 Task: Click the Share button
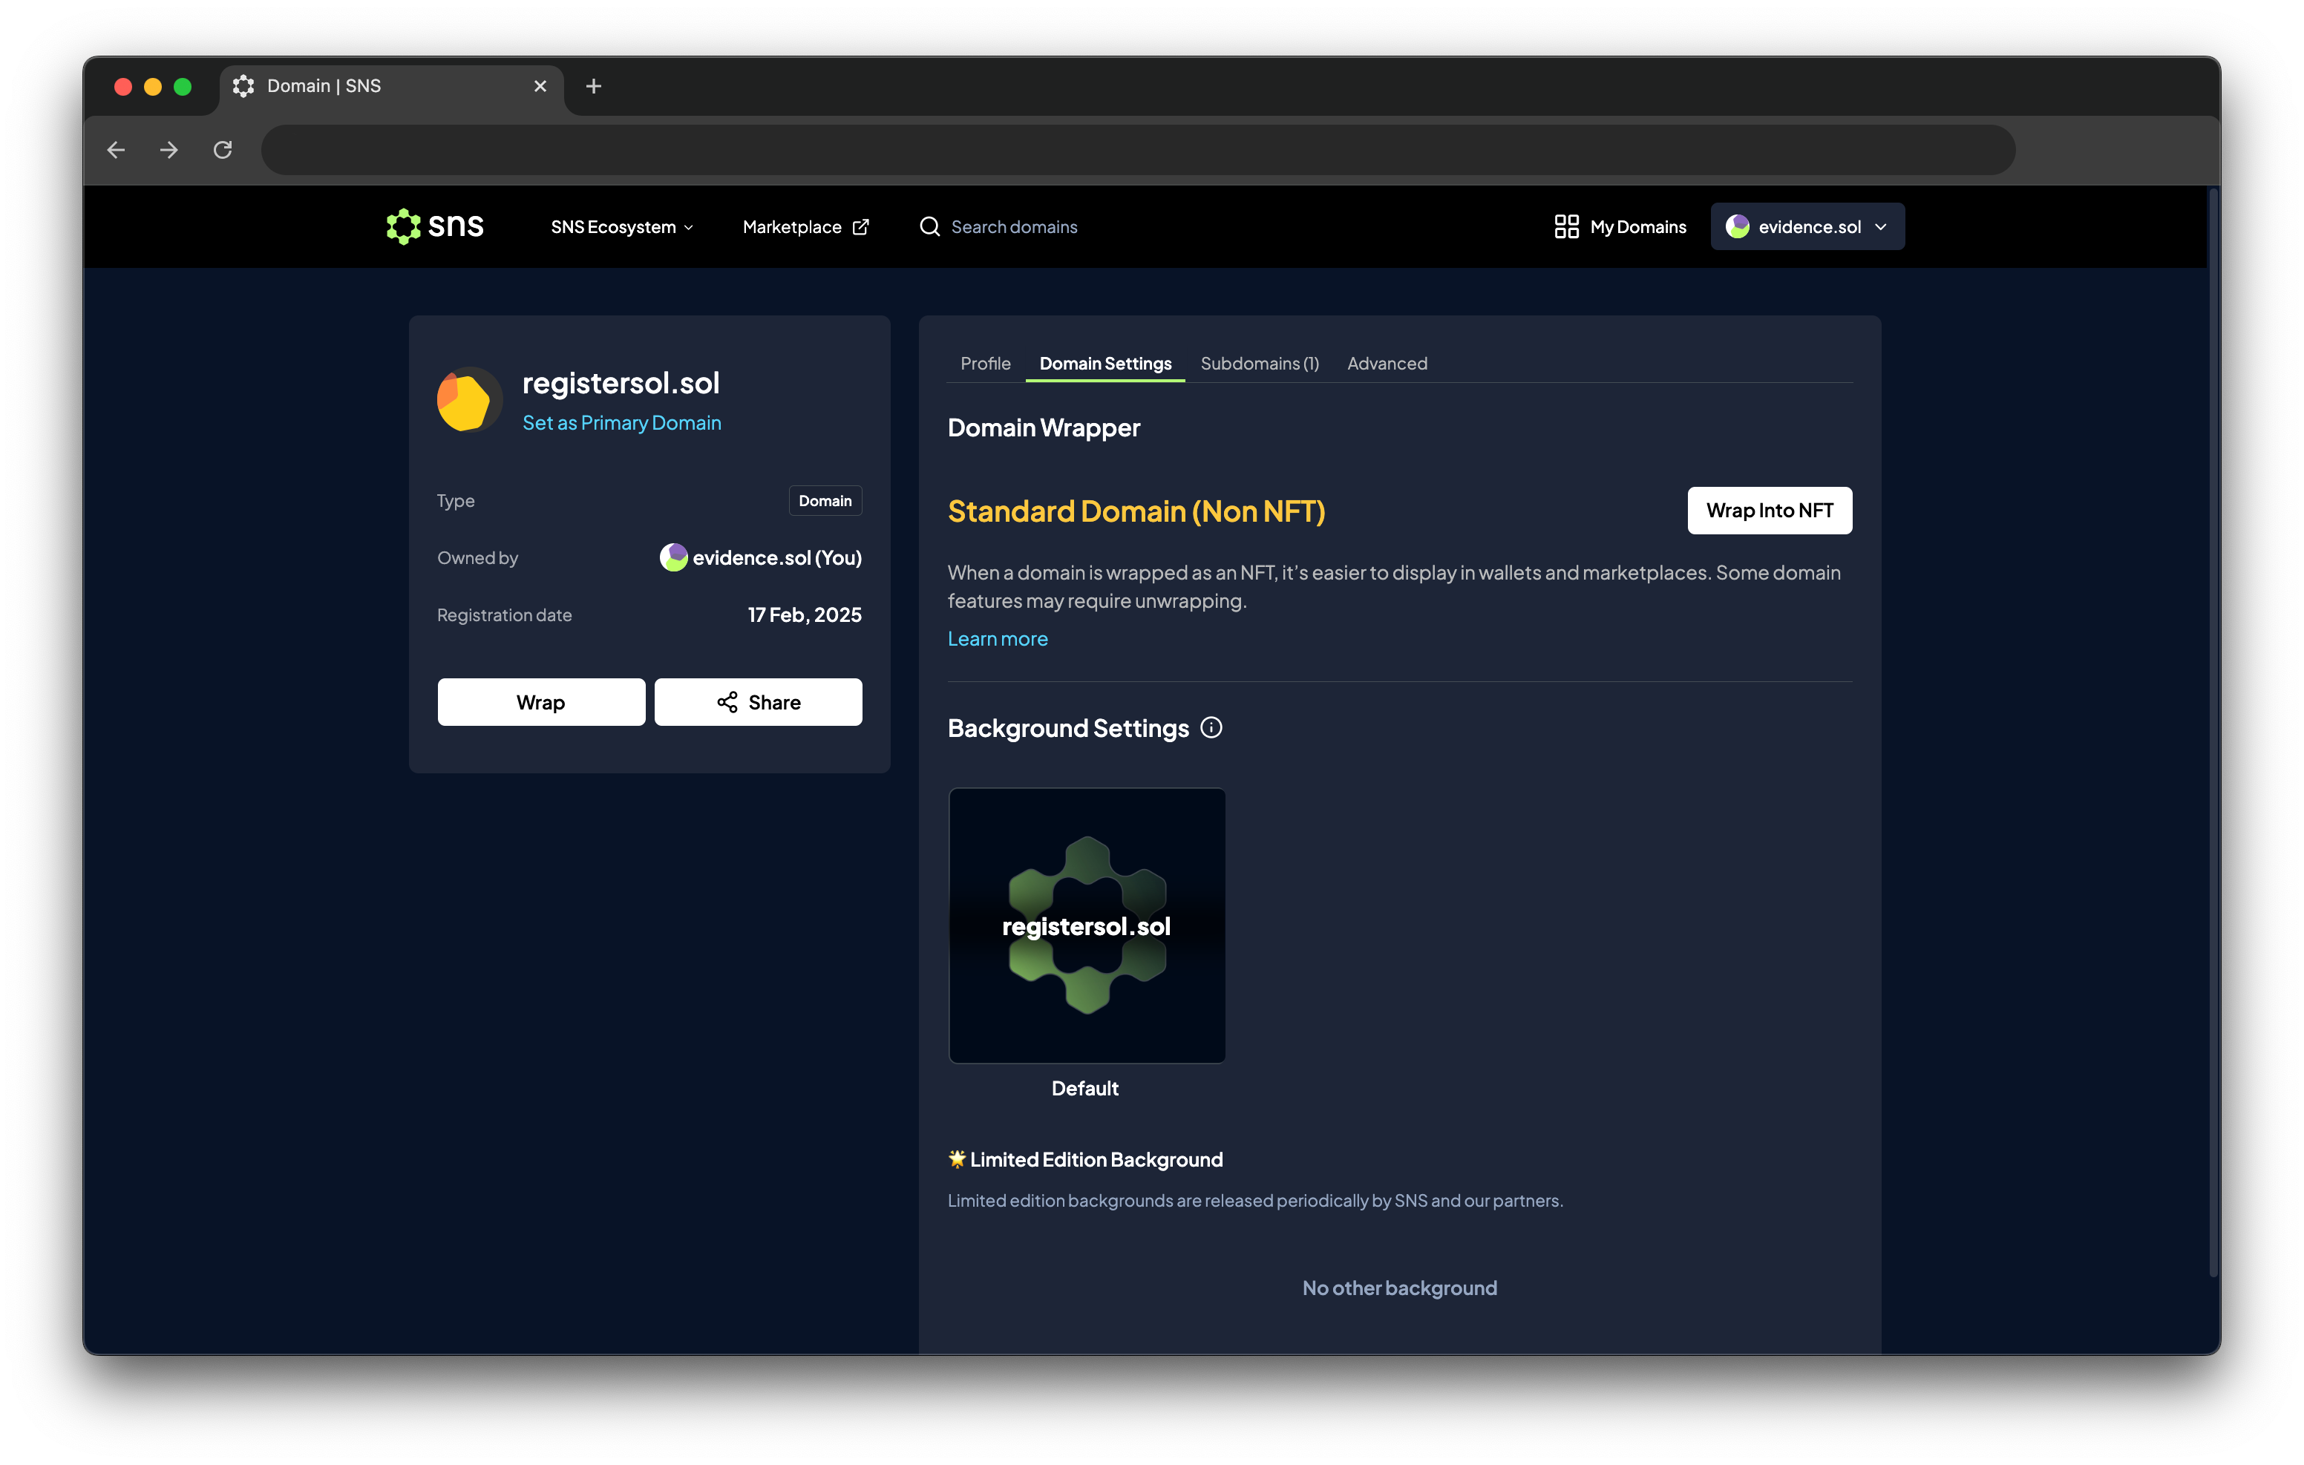(x=758, y=702)
